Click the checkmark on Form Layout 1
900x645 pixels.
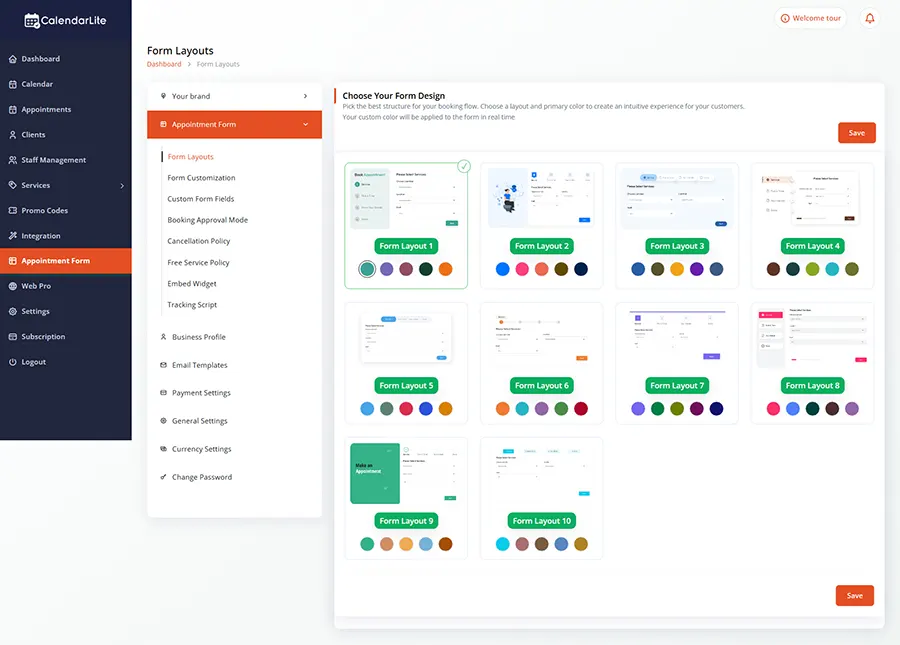point(464,166)
